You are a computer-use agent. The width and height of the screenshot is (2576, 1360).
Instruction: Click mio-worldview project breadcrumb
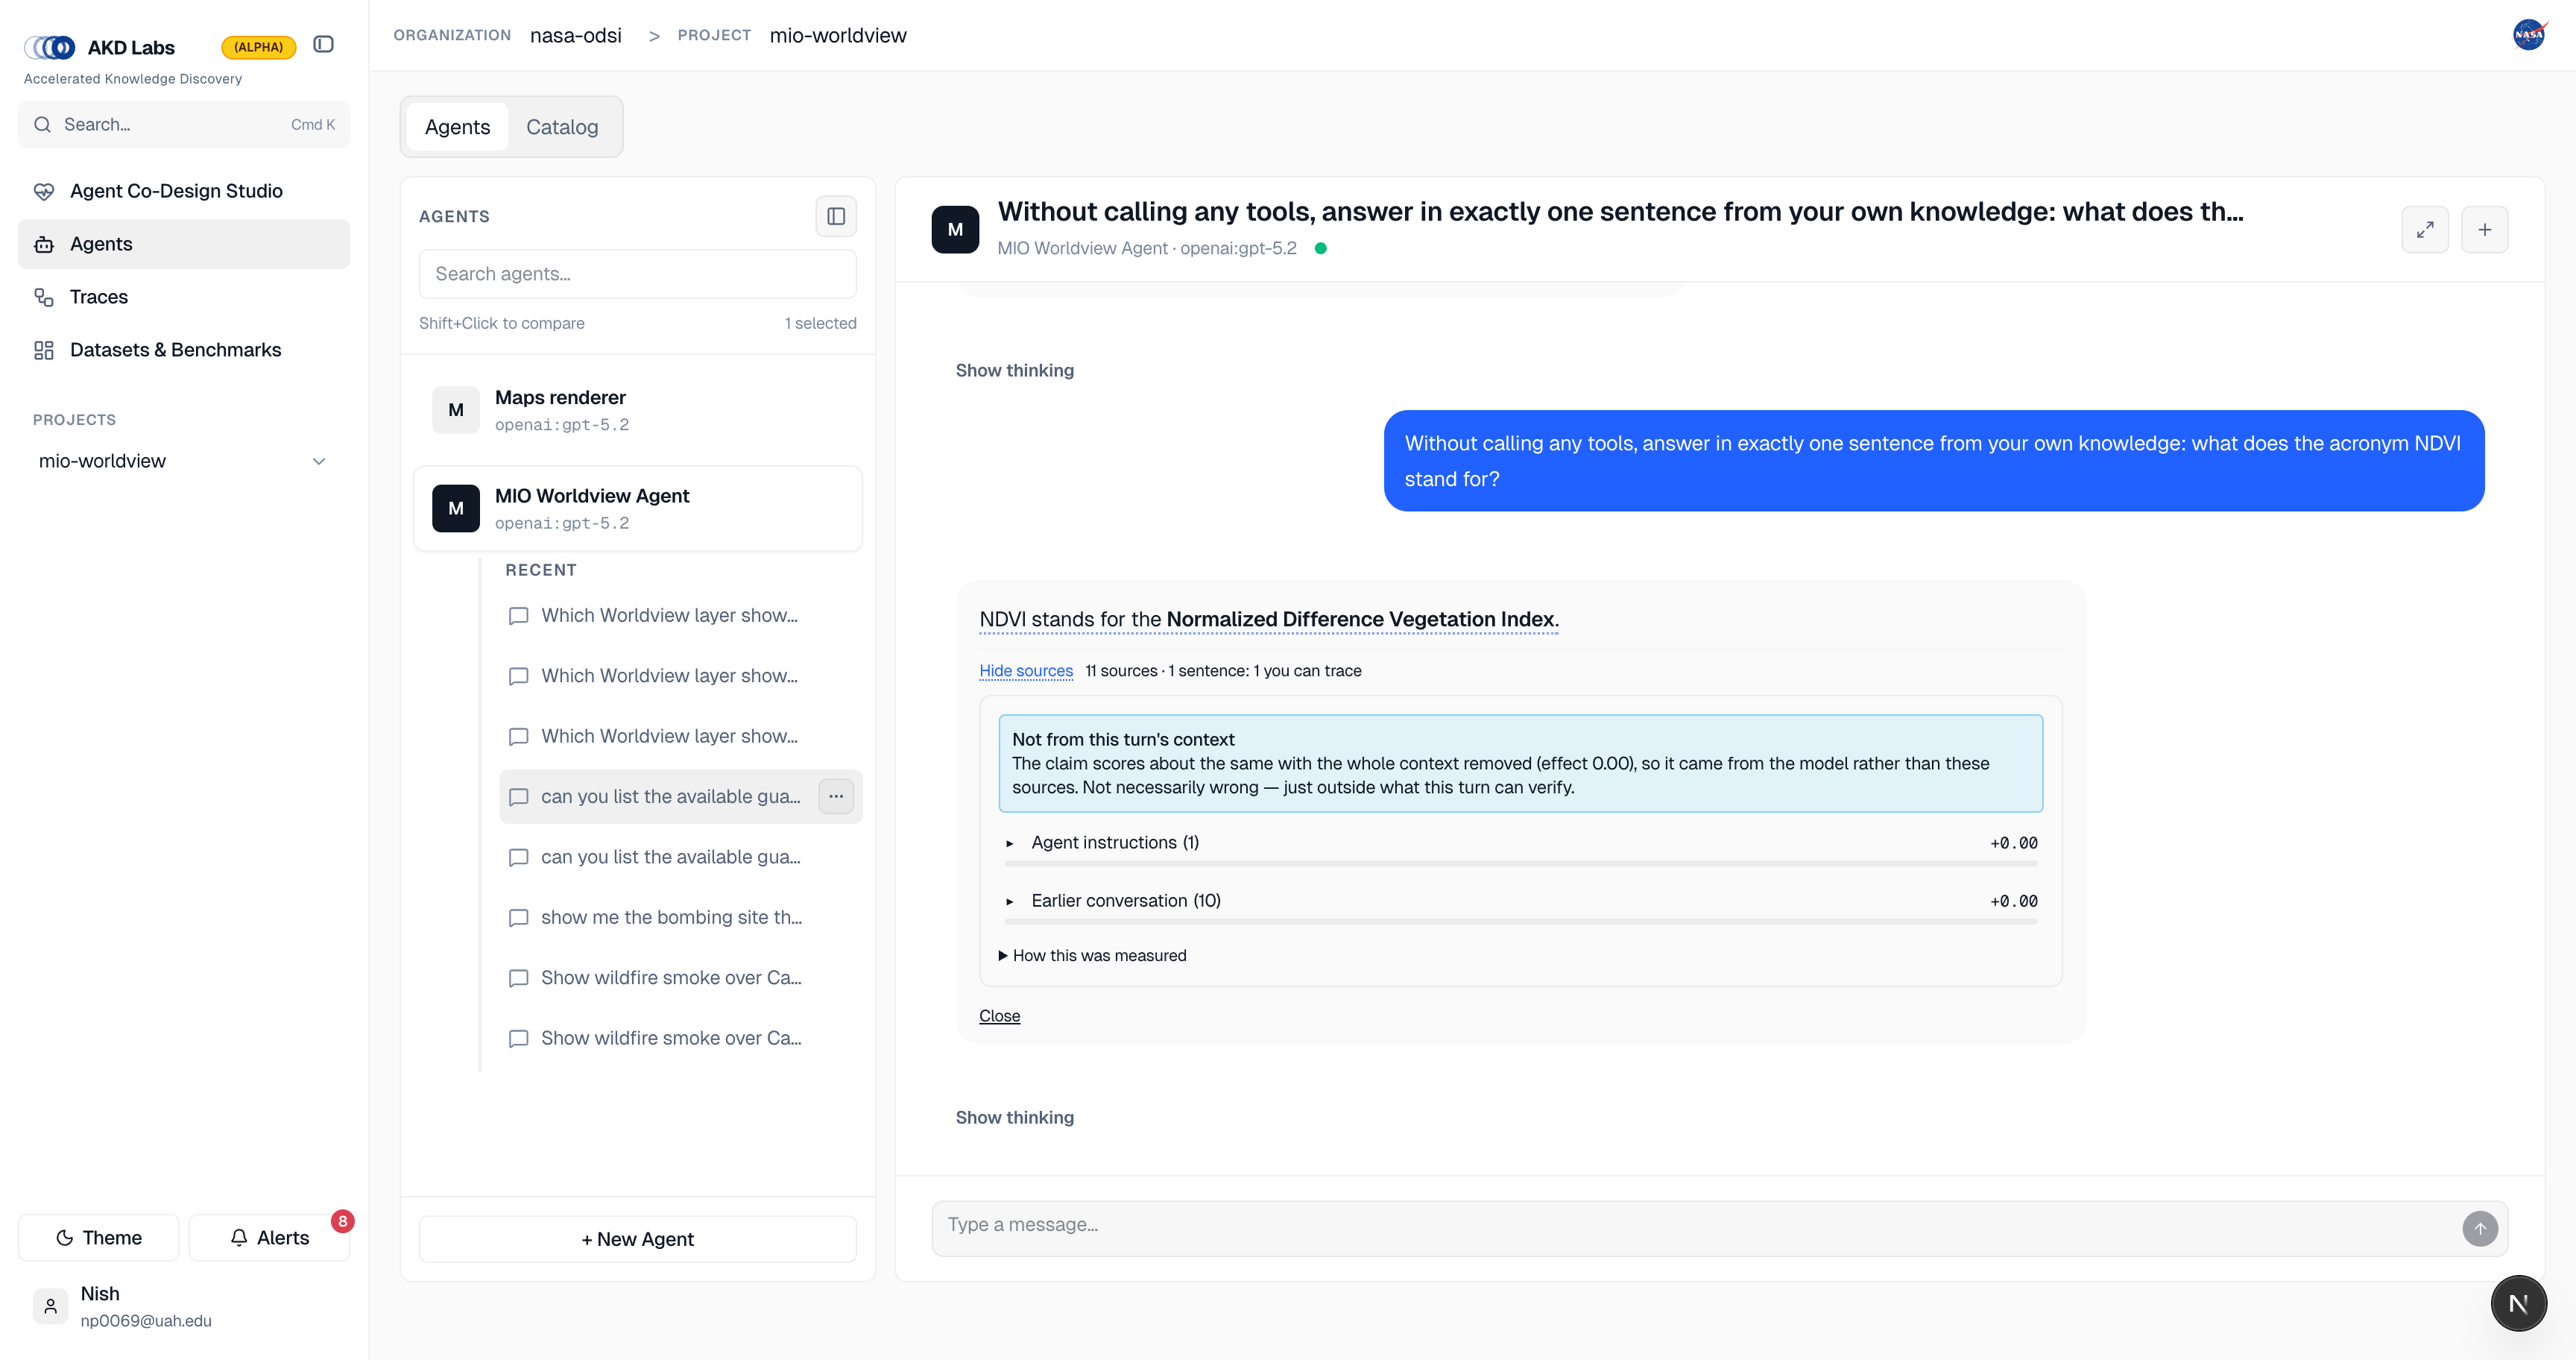(837, 35)
